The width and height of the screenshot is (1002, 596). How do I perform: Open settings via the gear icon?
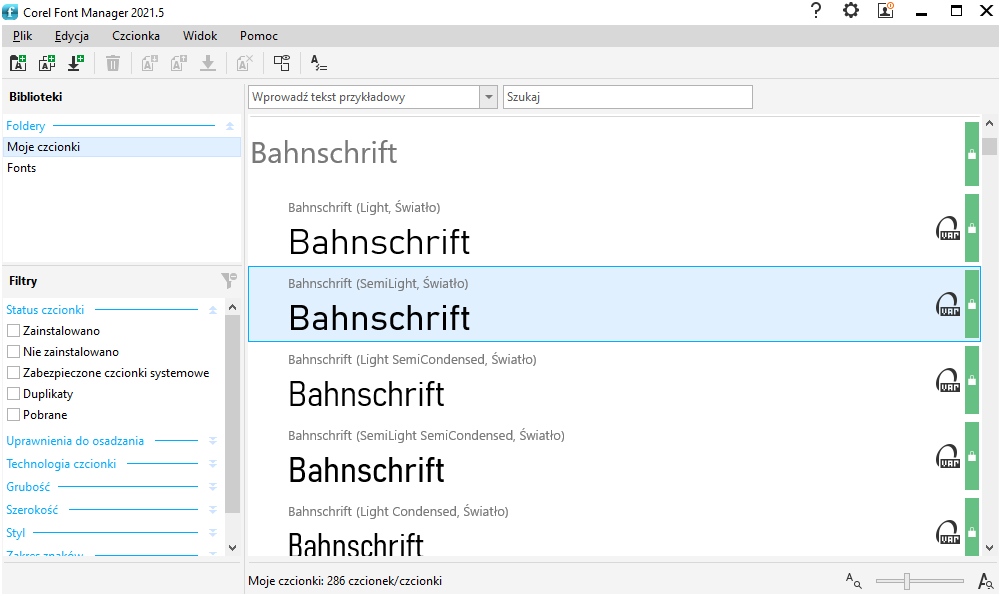[x=851, y=11]
